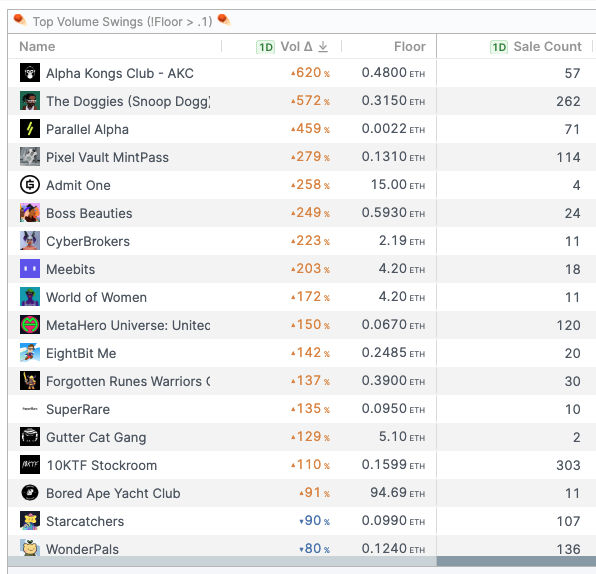This screenshot has width=596, height=574.
Task: Open the 10KTF Stockroom collection name
Action: [x=101, y=465]
